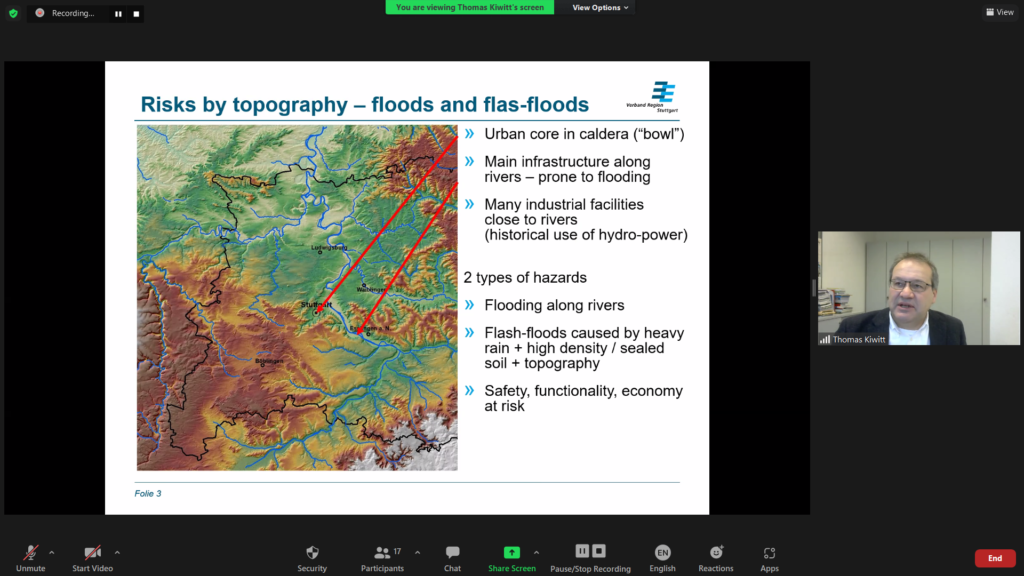Expand video options arrow beside Start Video

[117, 552]
